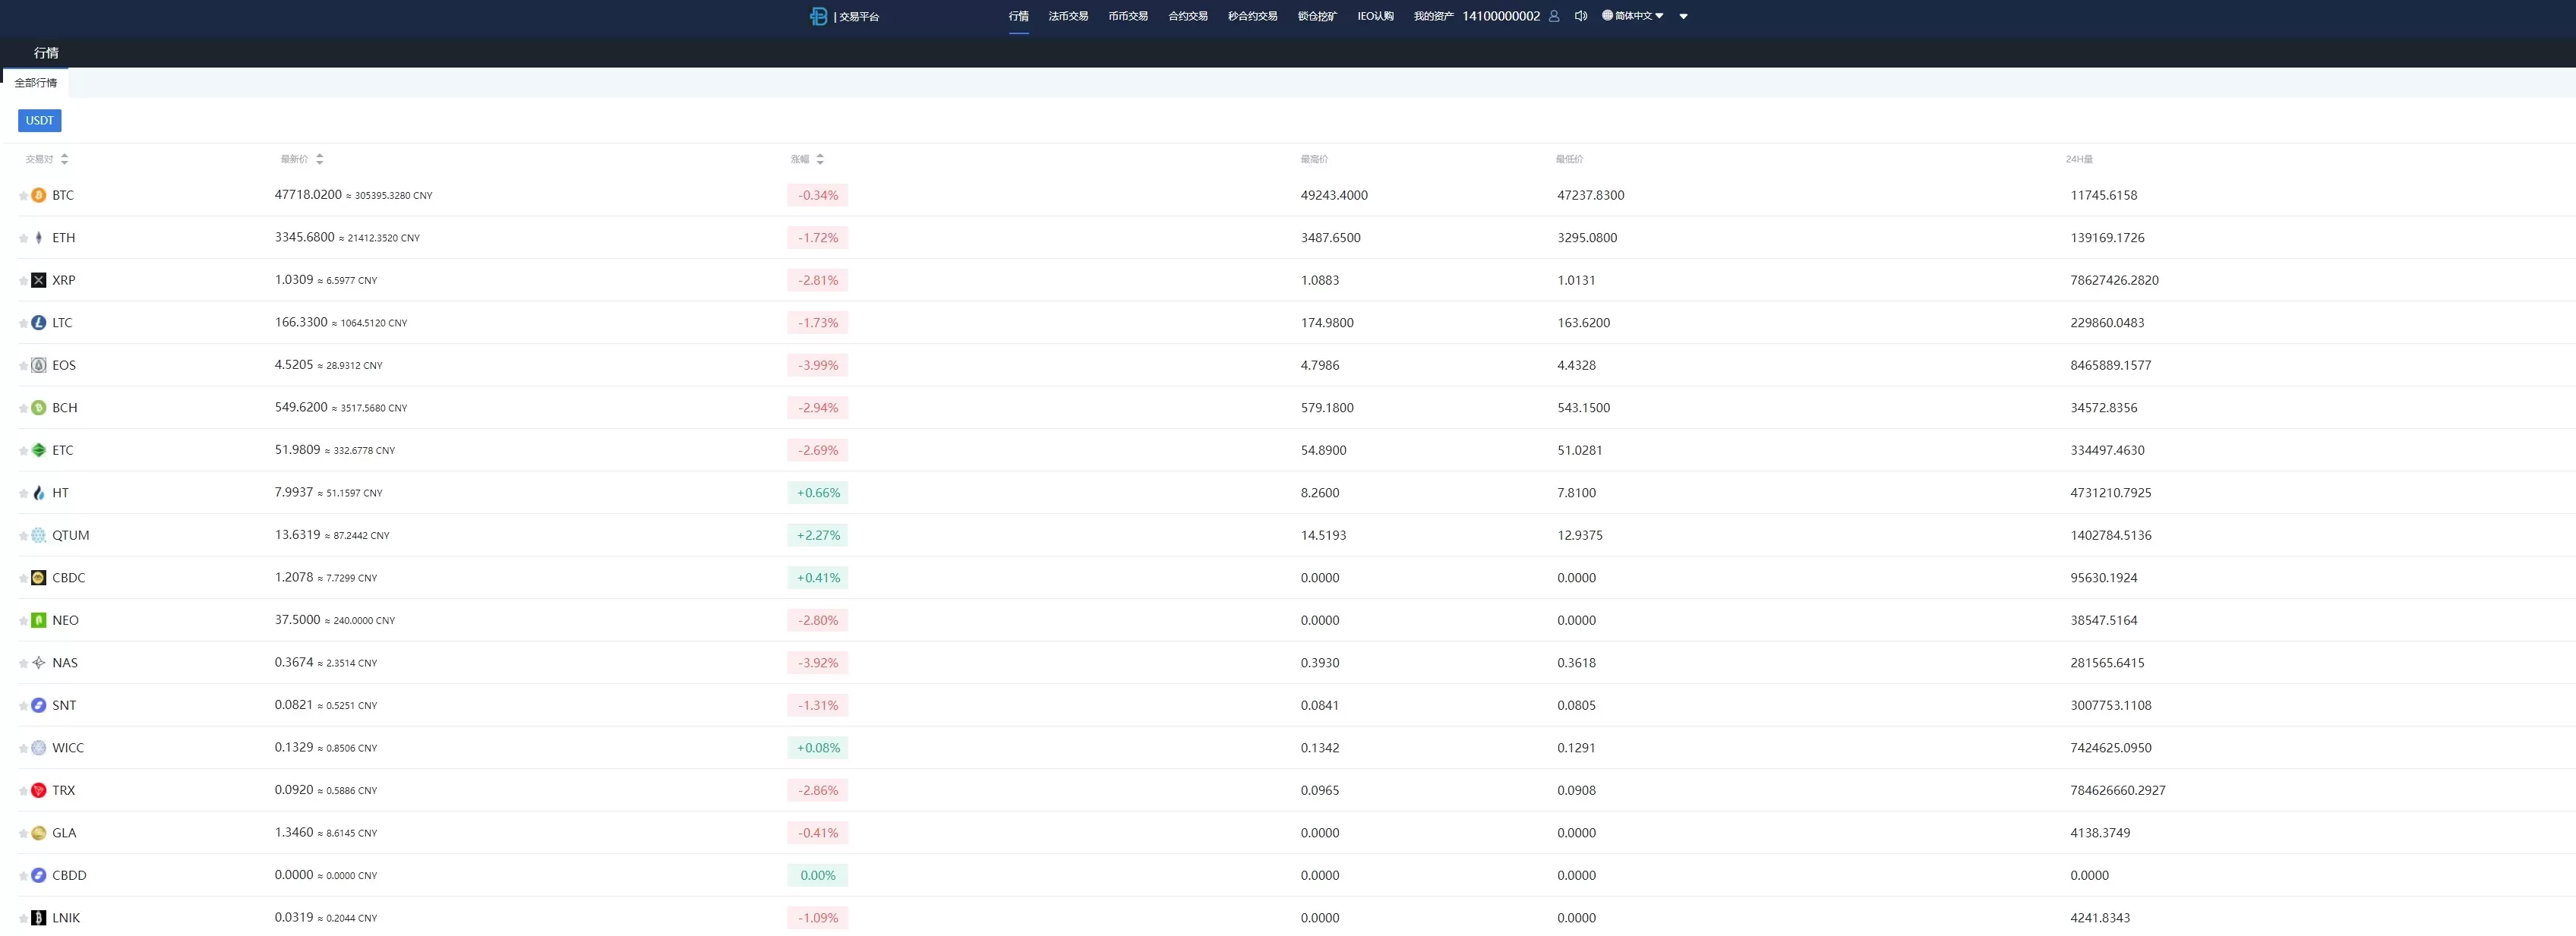Open 法币交易 in the navigation menu
This screenshot has width=2576, height=936.
click(x=1067, y=16)
